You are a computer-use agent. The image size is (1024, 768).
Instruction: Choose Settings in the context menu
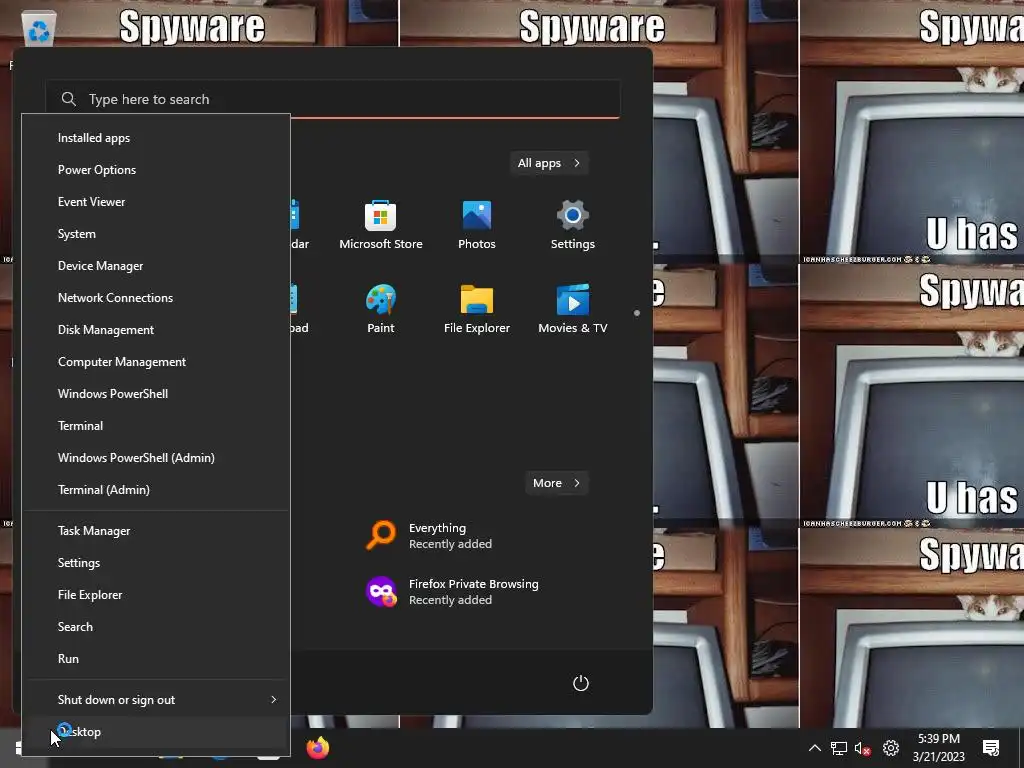click(x=157, y=563)
